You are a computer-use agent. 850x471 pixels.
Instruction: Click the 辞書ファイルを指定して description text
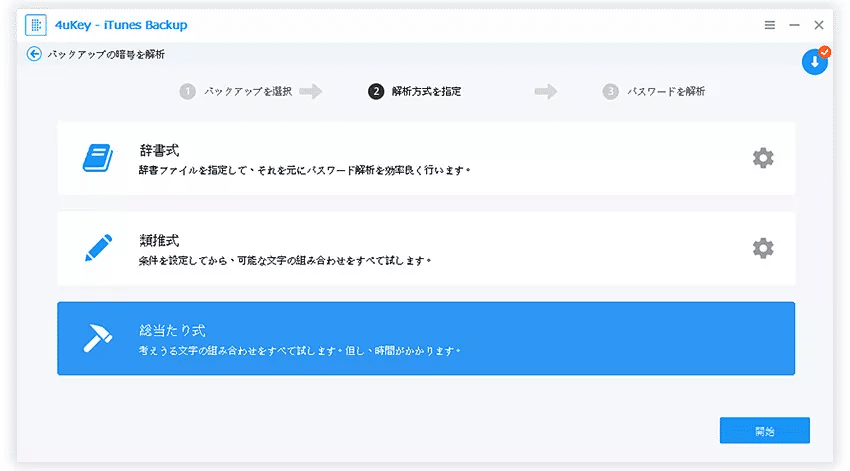coord(304,170)
